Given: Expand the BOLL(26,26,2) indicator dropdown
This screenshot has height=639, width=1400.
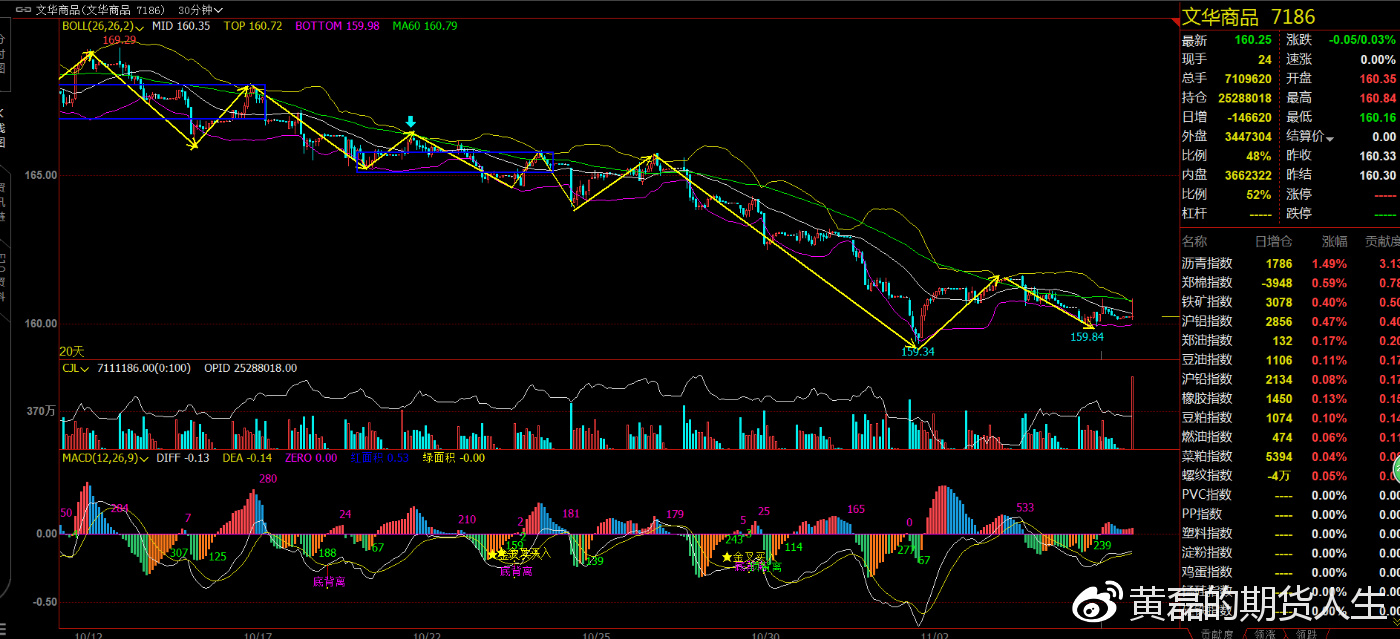Looking at the screenshot, I should [x=102, y=26].
